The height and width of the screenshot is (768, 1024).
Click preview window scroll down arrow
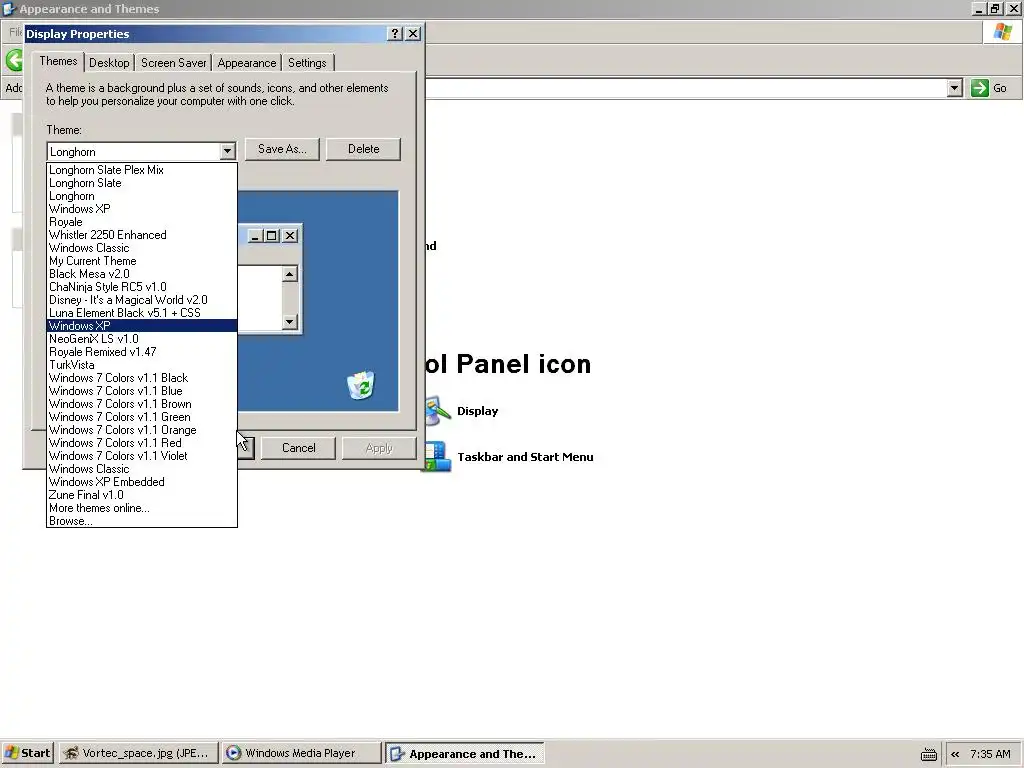[x=290, y=321]
